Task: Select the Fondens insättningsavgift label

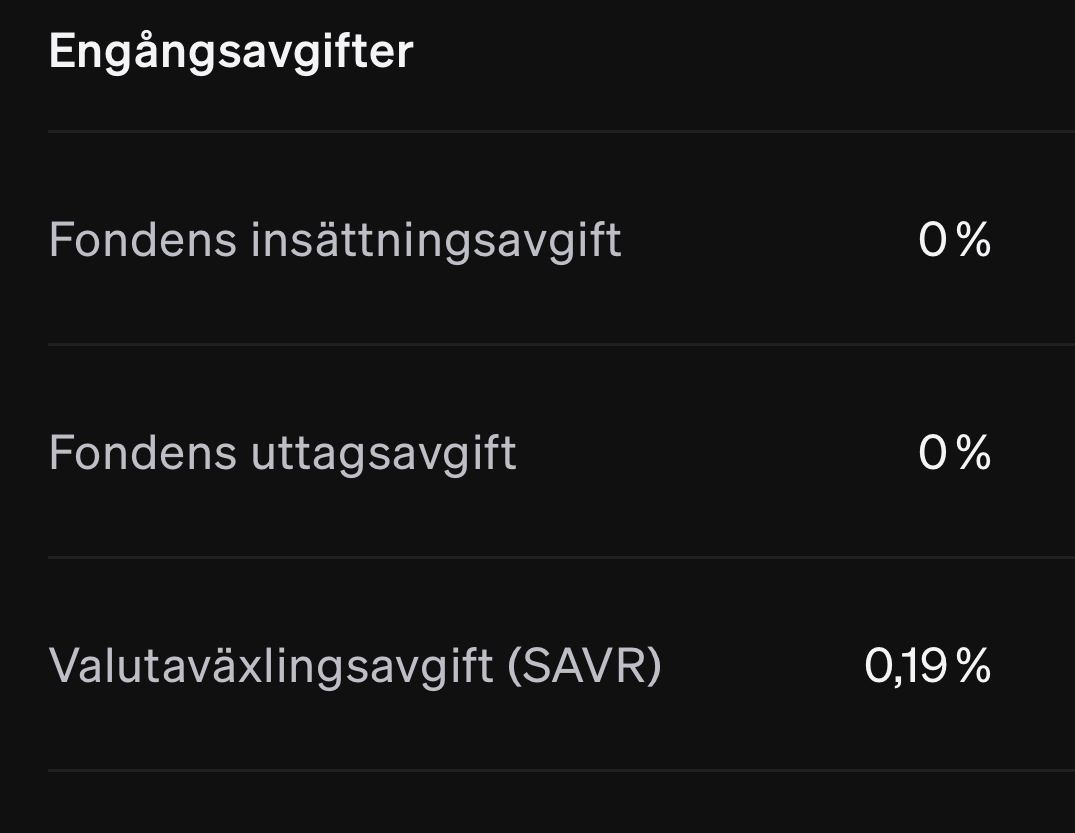Action: pos(335,241)
